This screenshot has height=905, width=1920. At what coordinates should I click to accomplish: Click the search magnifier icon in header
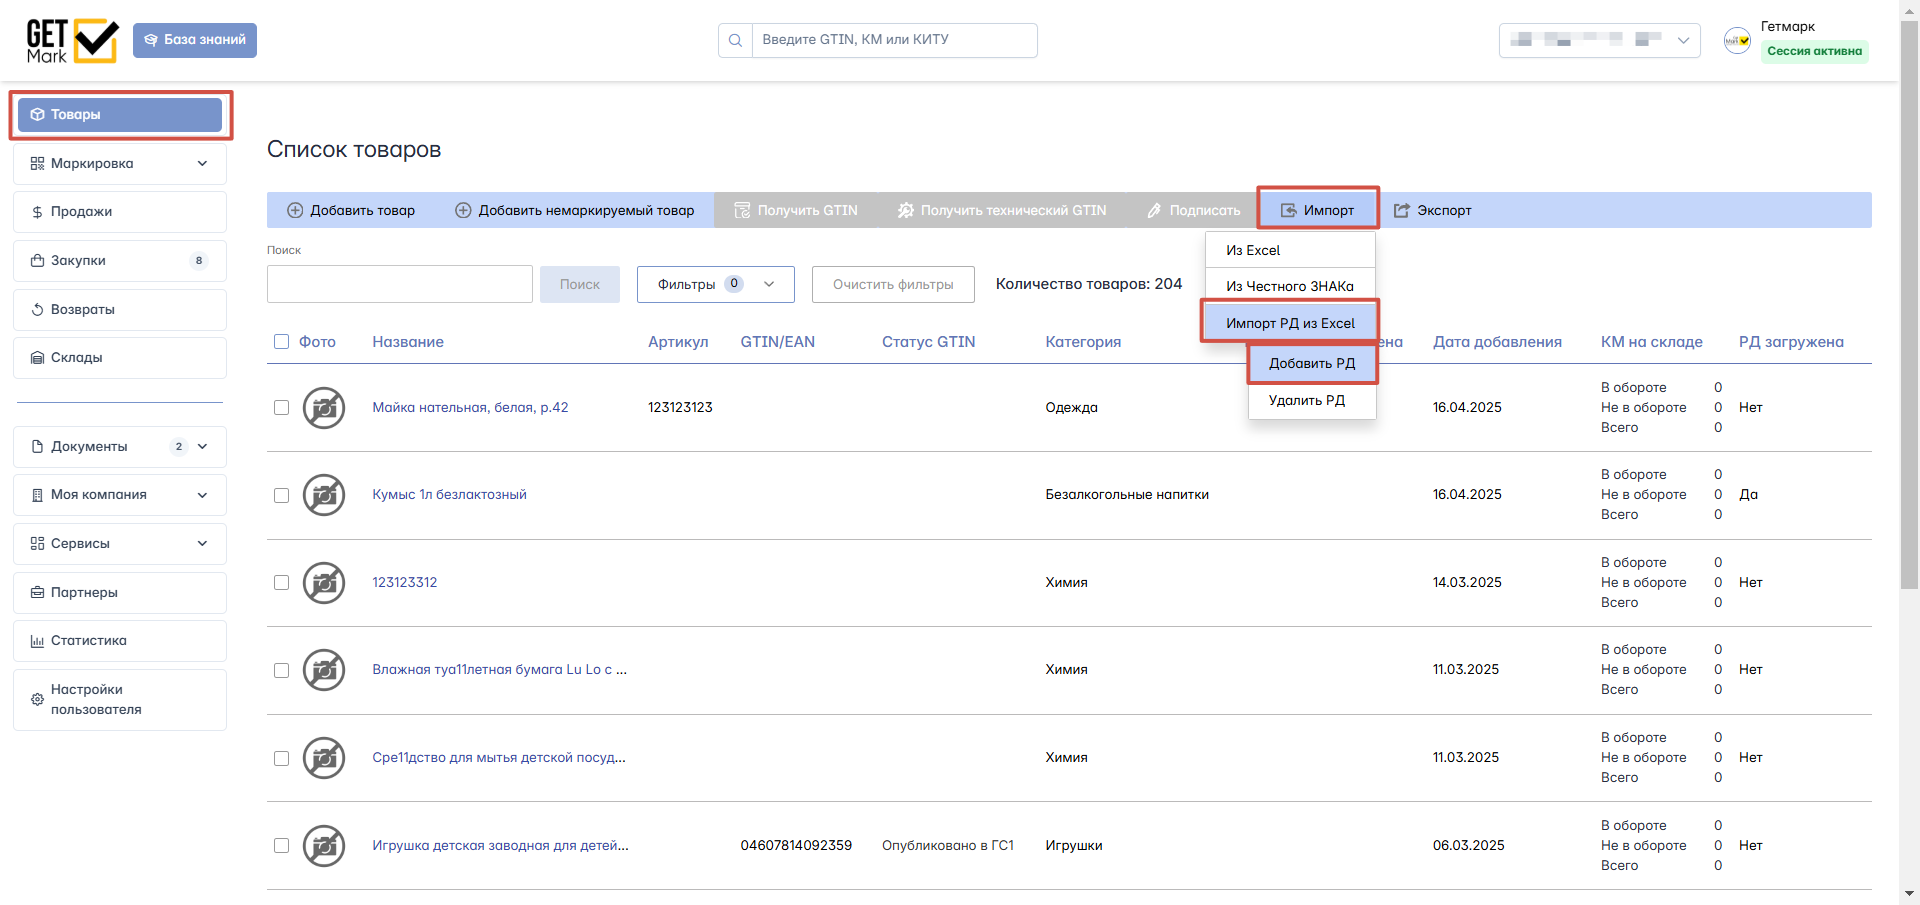[x=735, y=40]
